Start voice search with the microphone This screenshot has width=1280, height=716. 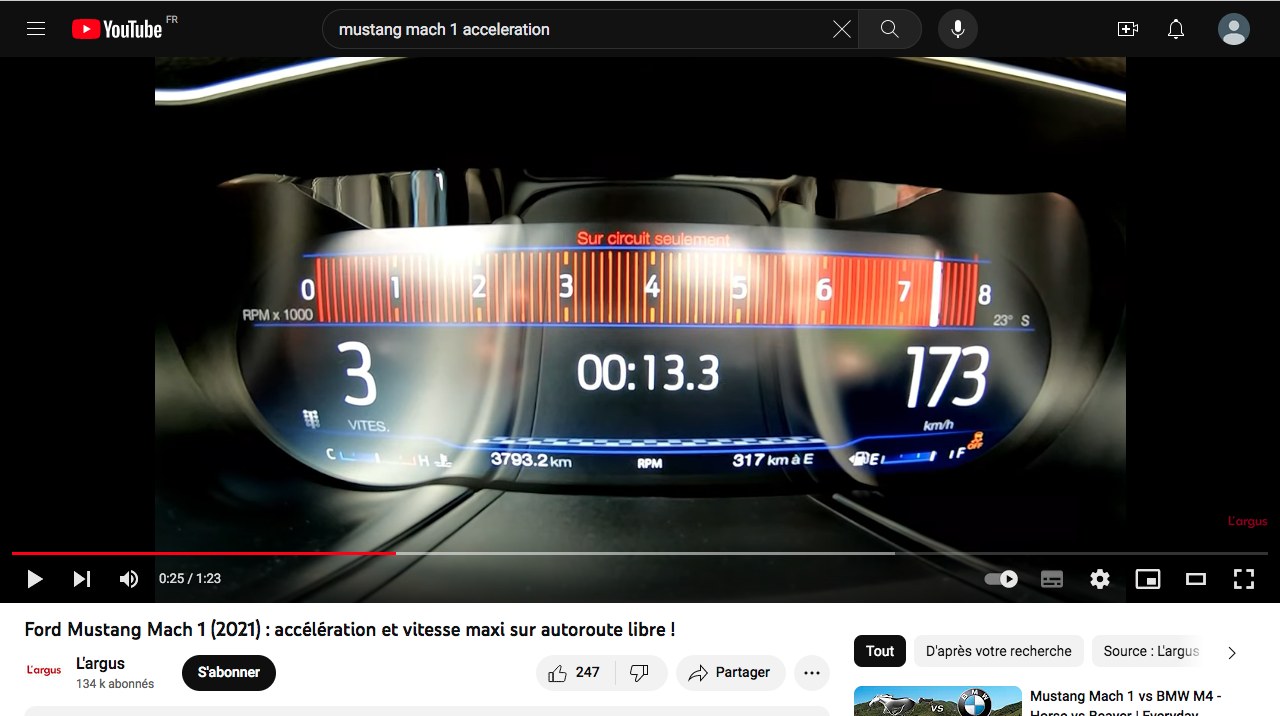pos(958,29)
